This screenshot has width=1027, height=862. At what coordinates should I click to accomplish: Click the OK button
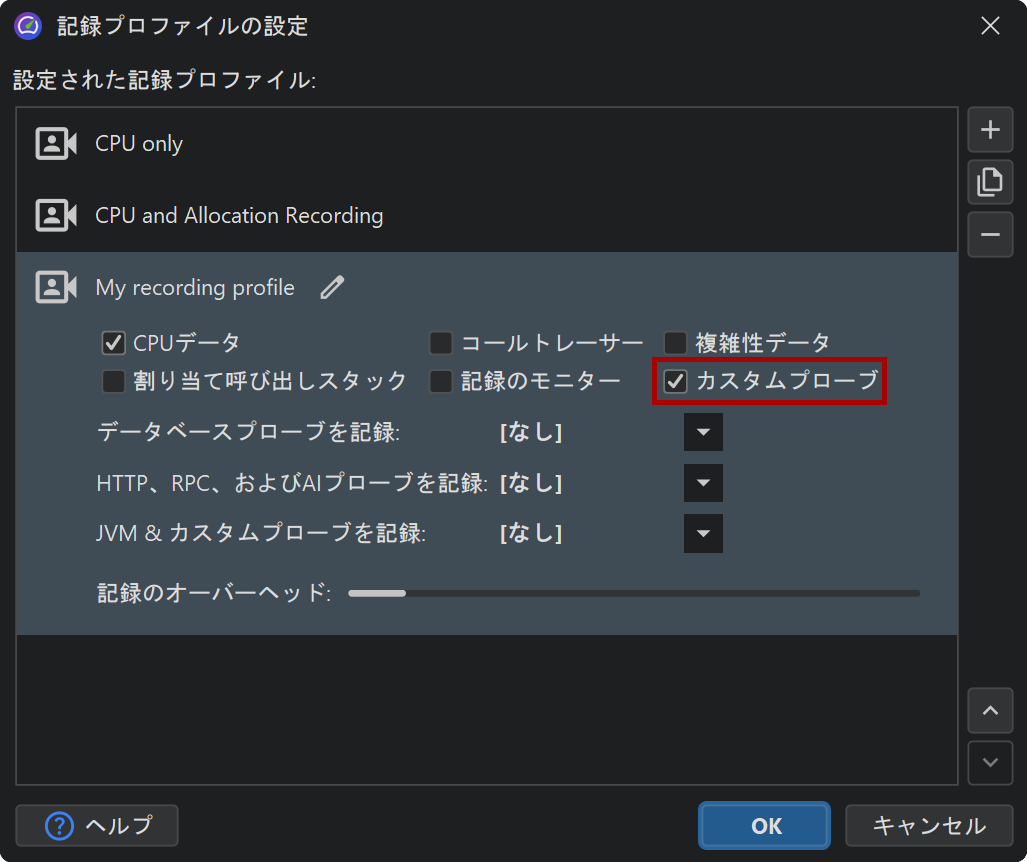tap(764, 825)
